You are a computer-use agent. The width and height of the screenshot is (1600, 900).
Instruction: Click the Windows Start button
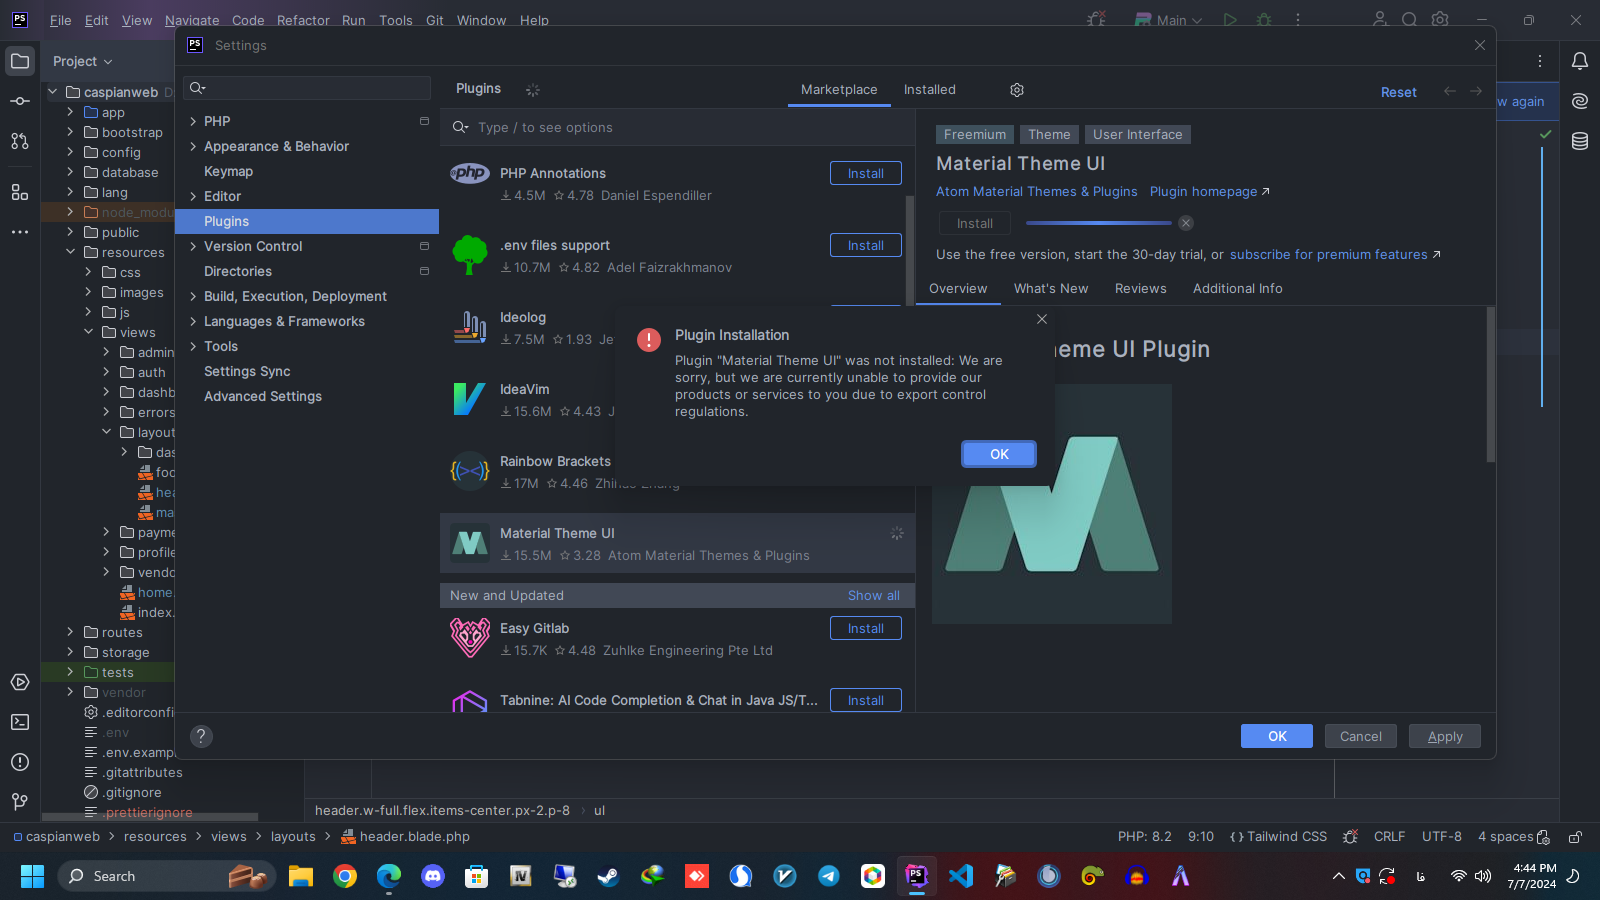click(32, 876)
